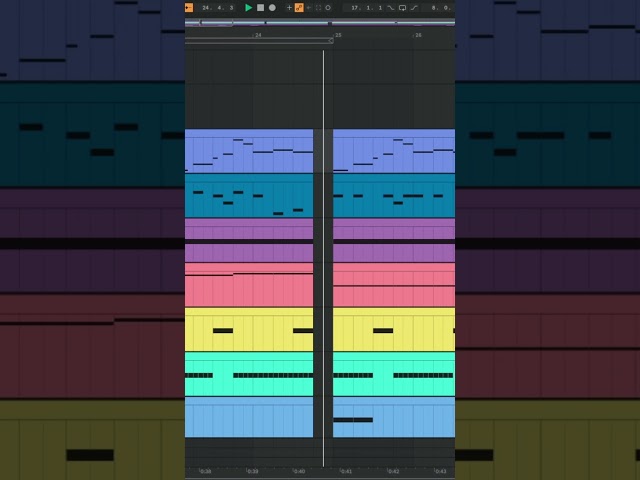Click the arrangement overview strip below transport
Viewport: 640px width, 480px height.
point(320,23)
